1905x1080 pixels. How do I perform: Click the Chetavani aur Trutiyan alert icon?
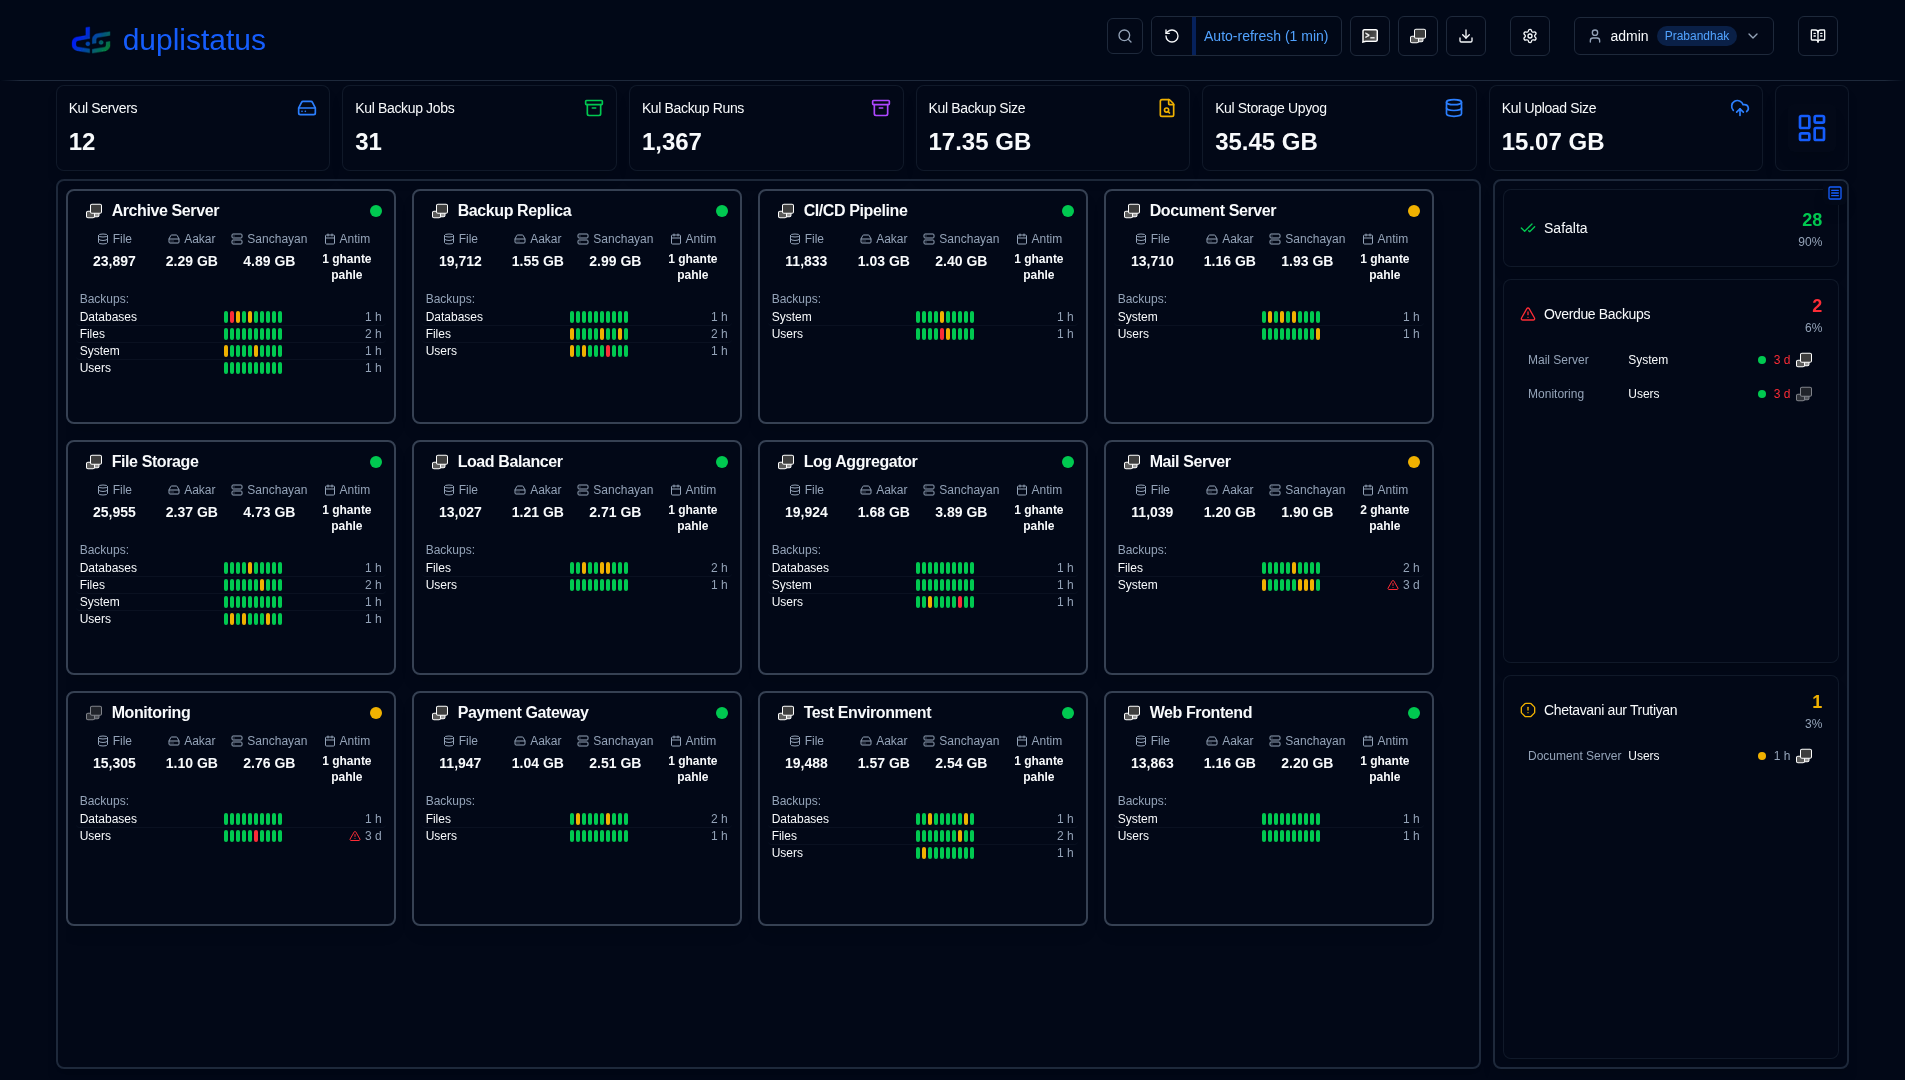point(1527,710)
